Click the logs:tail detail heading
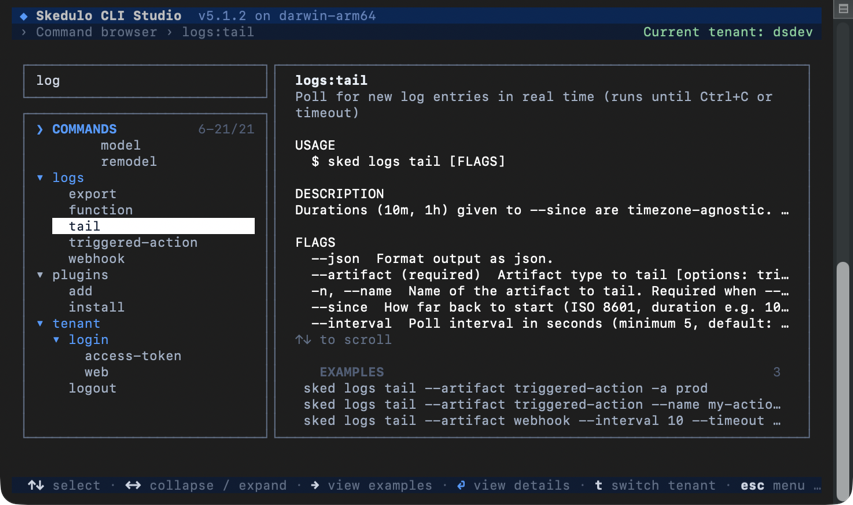853x505 pixels. pos(331,81)
